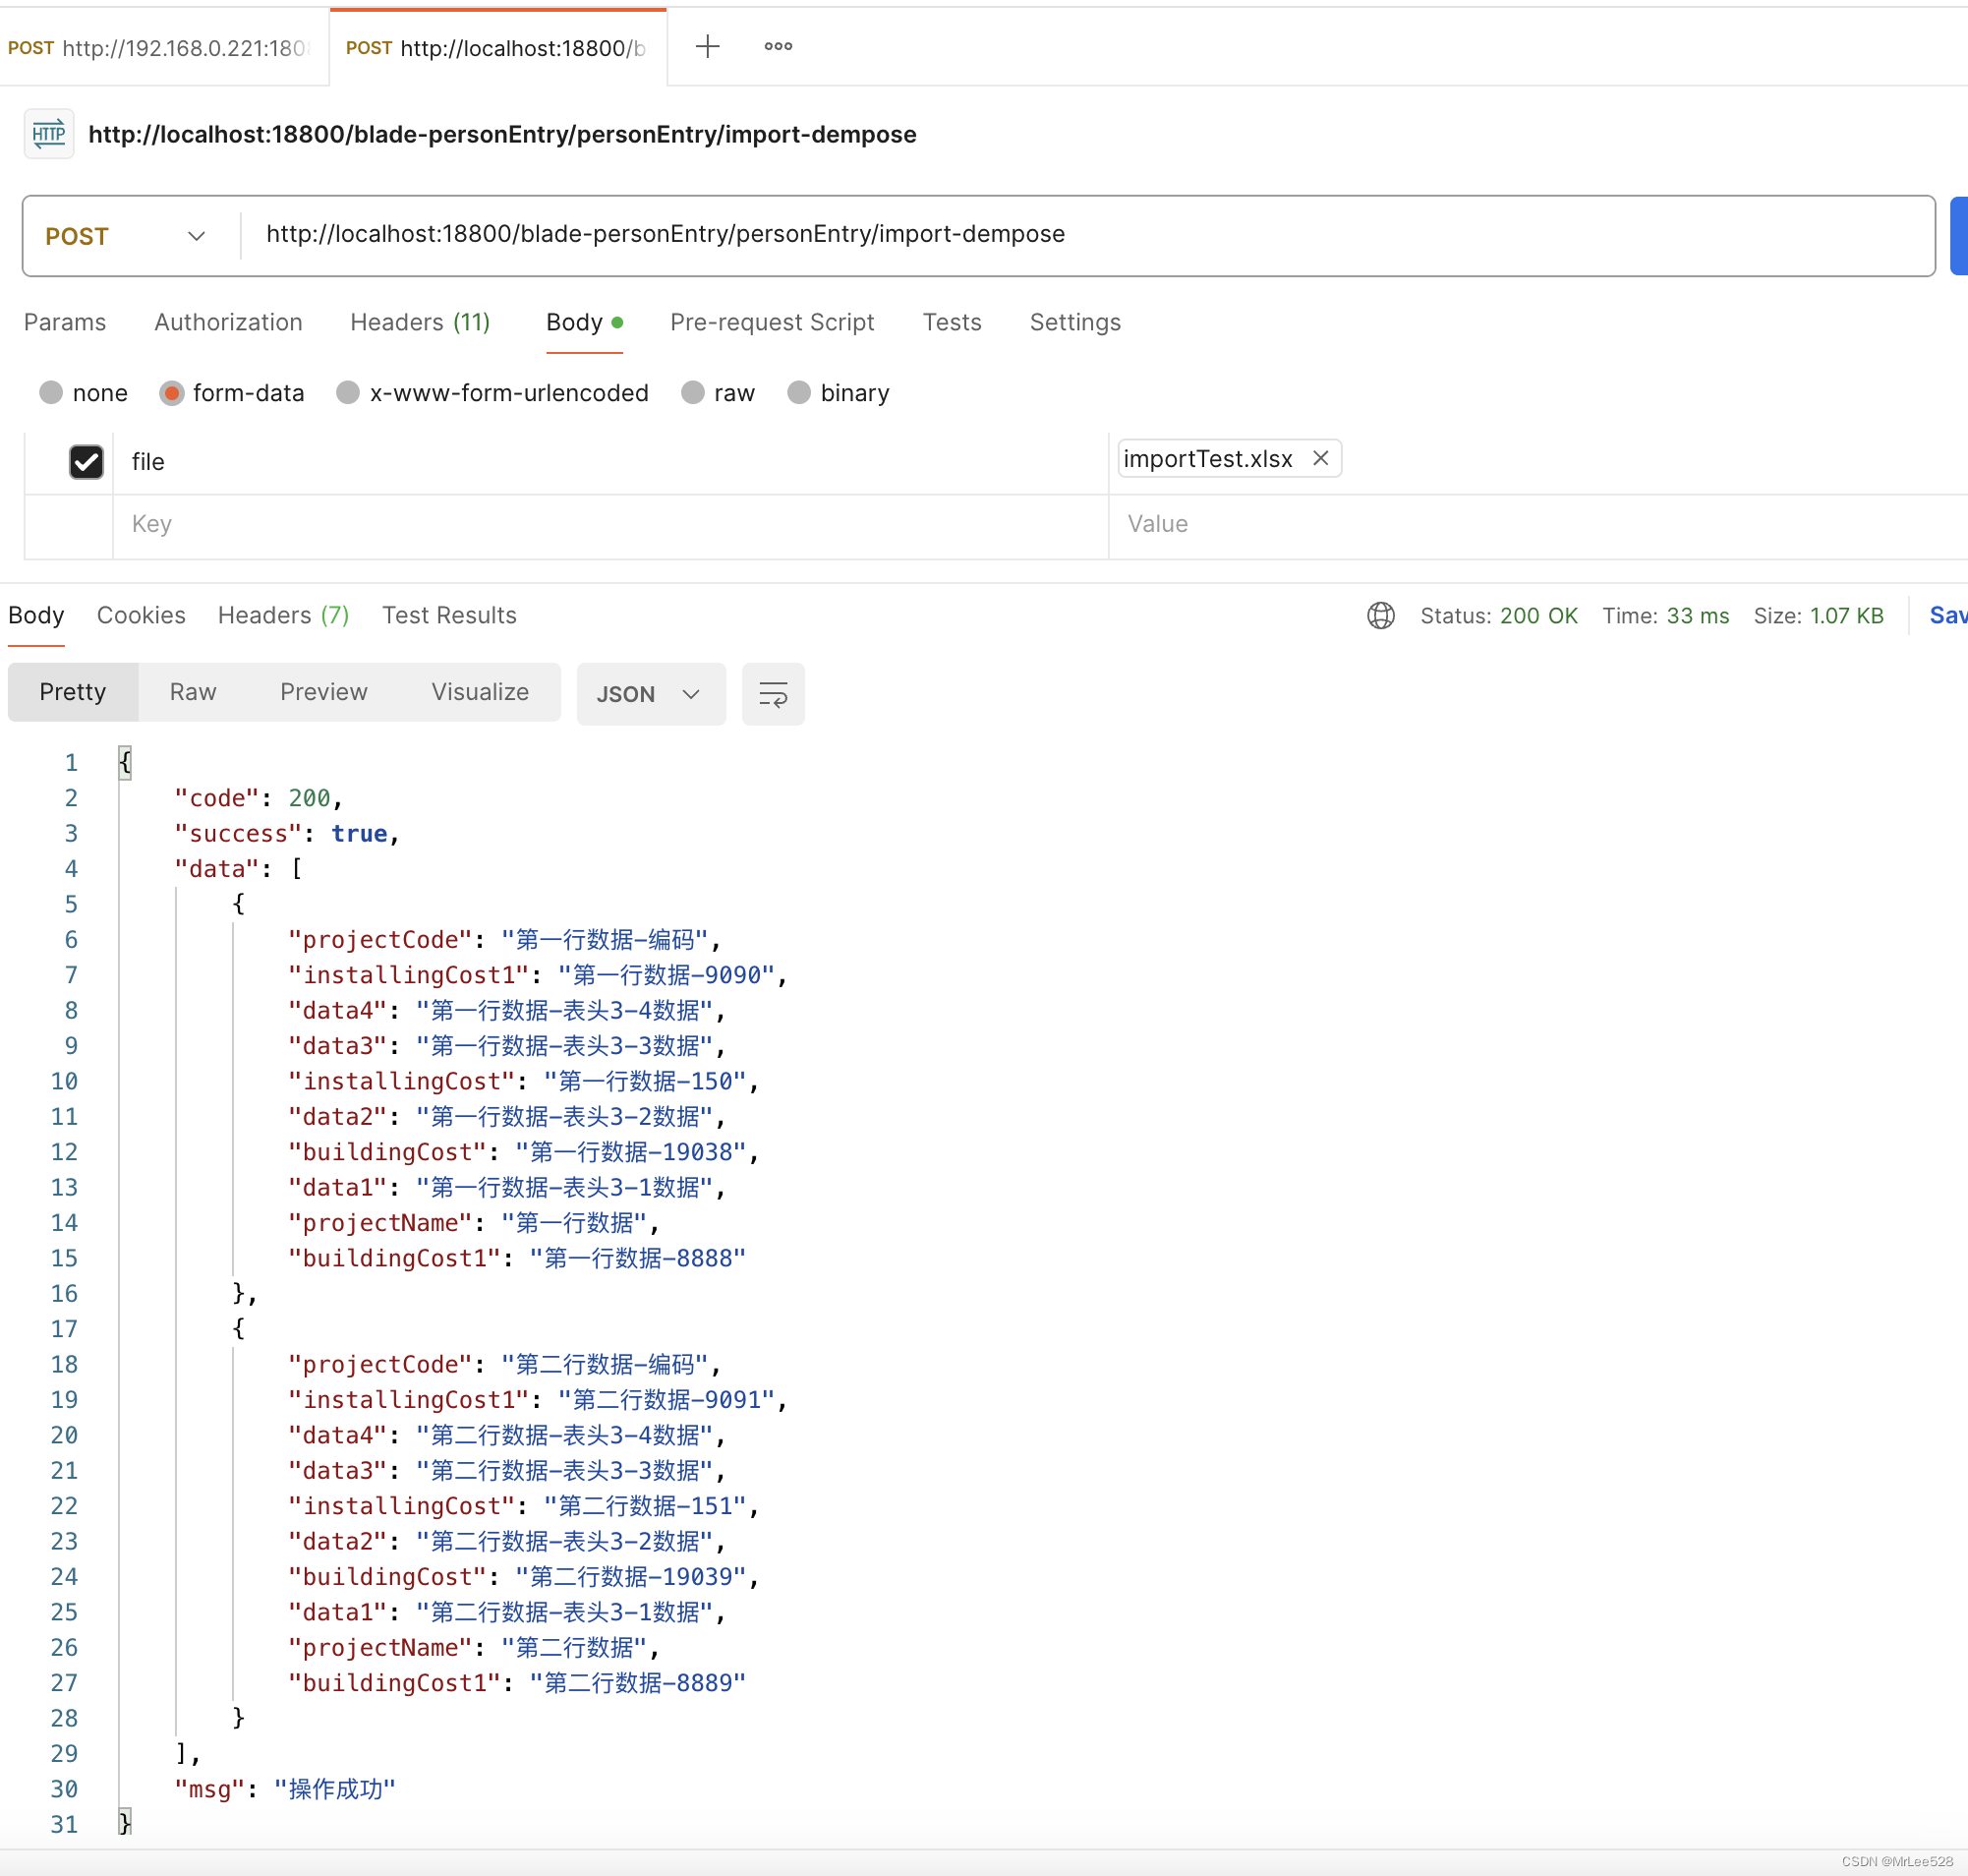Viewport: 1968px width, 1876px height.
Task: Switch to the Tests tab
Action: [x=951, y=322]
